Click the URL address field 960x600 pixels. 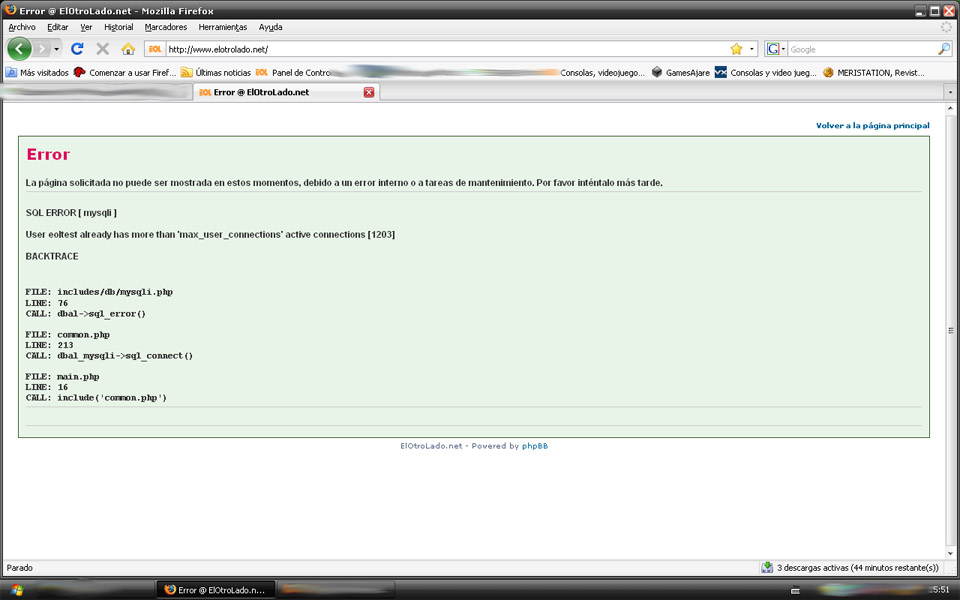(447, 49)
